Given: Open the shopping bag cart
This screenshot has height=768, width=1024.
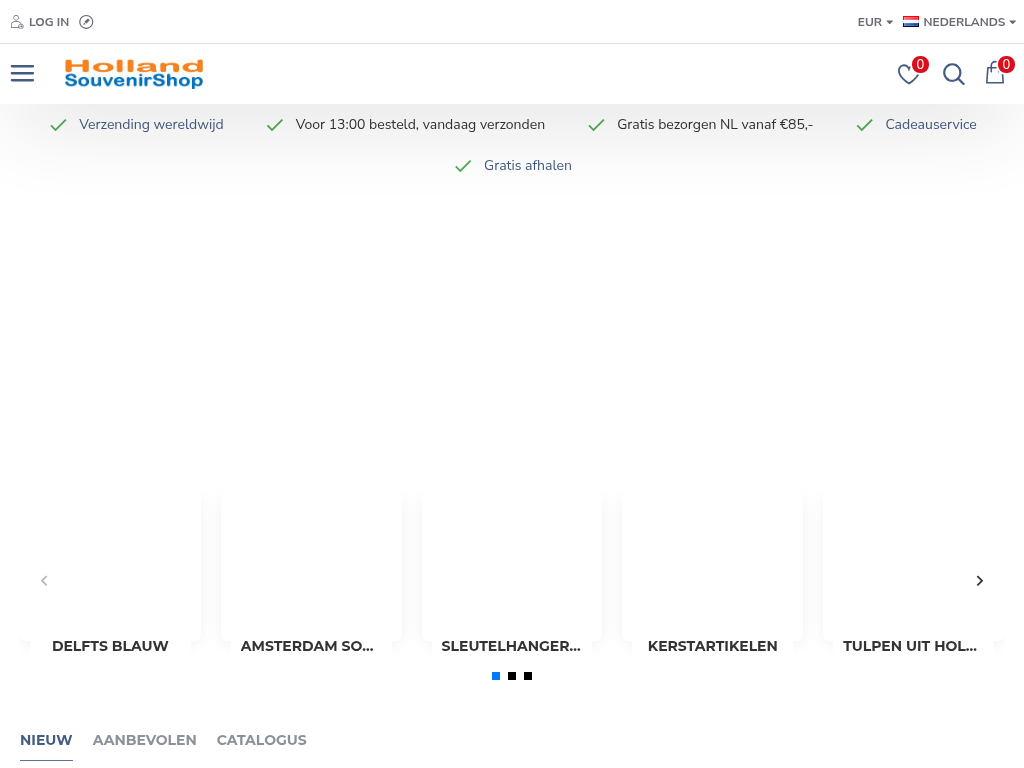Looking at the screenshot, I should (x=995, y=74).
